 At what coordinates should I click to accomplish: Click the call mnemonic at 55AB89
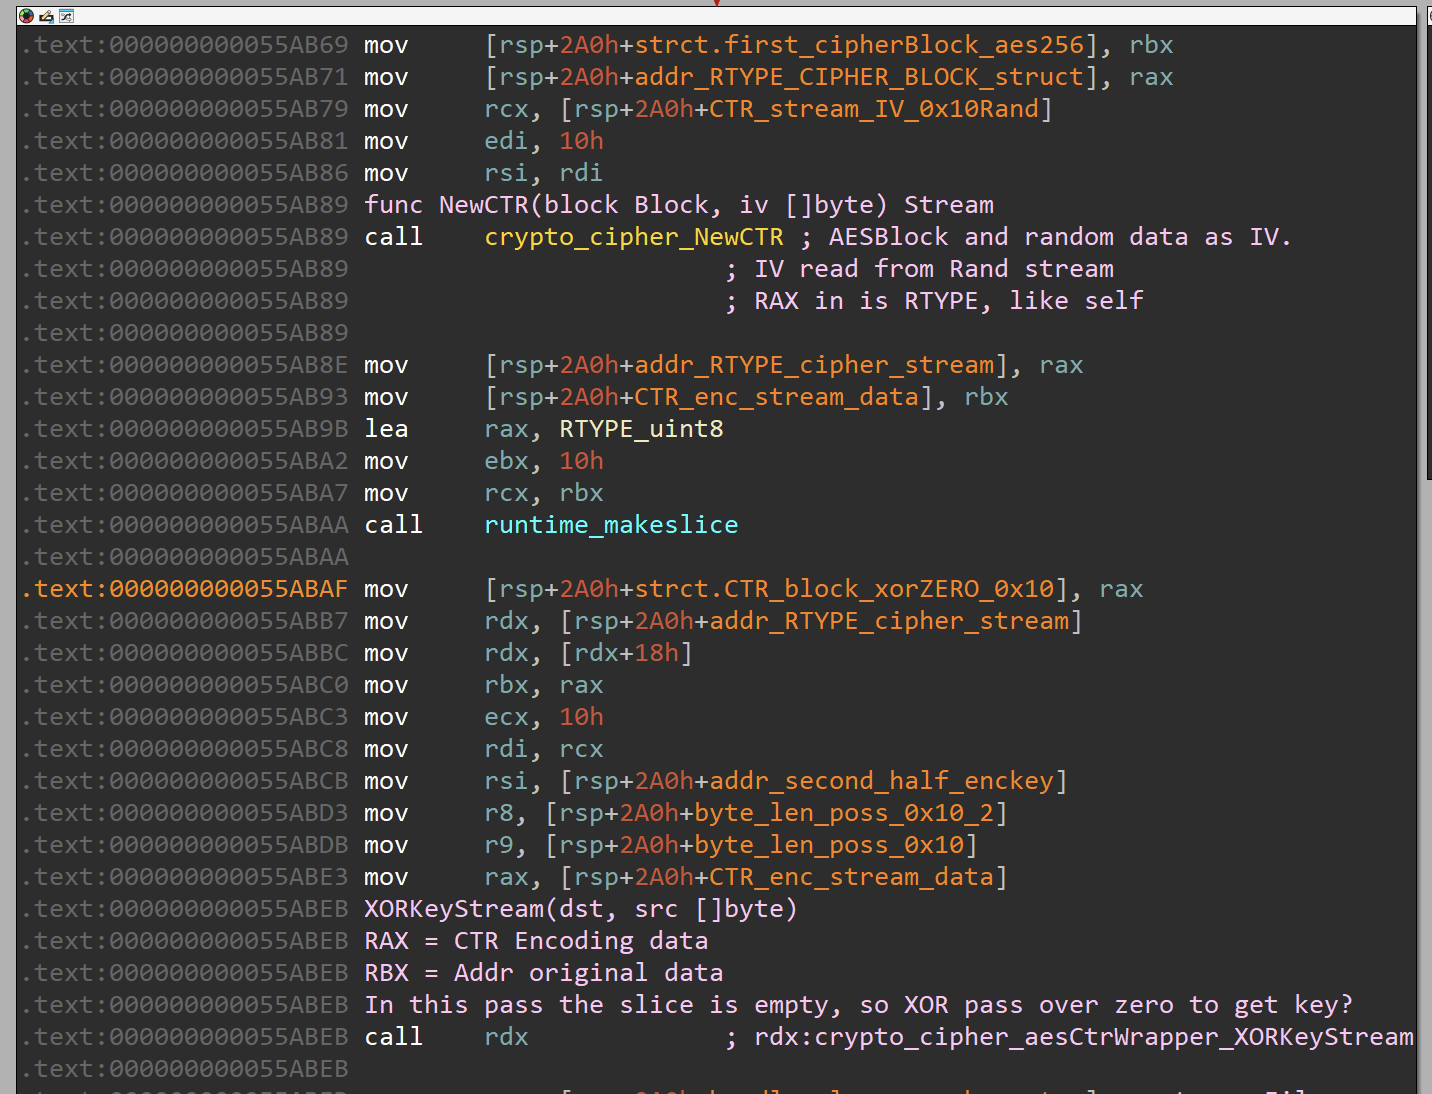[394, 237]
